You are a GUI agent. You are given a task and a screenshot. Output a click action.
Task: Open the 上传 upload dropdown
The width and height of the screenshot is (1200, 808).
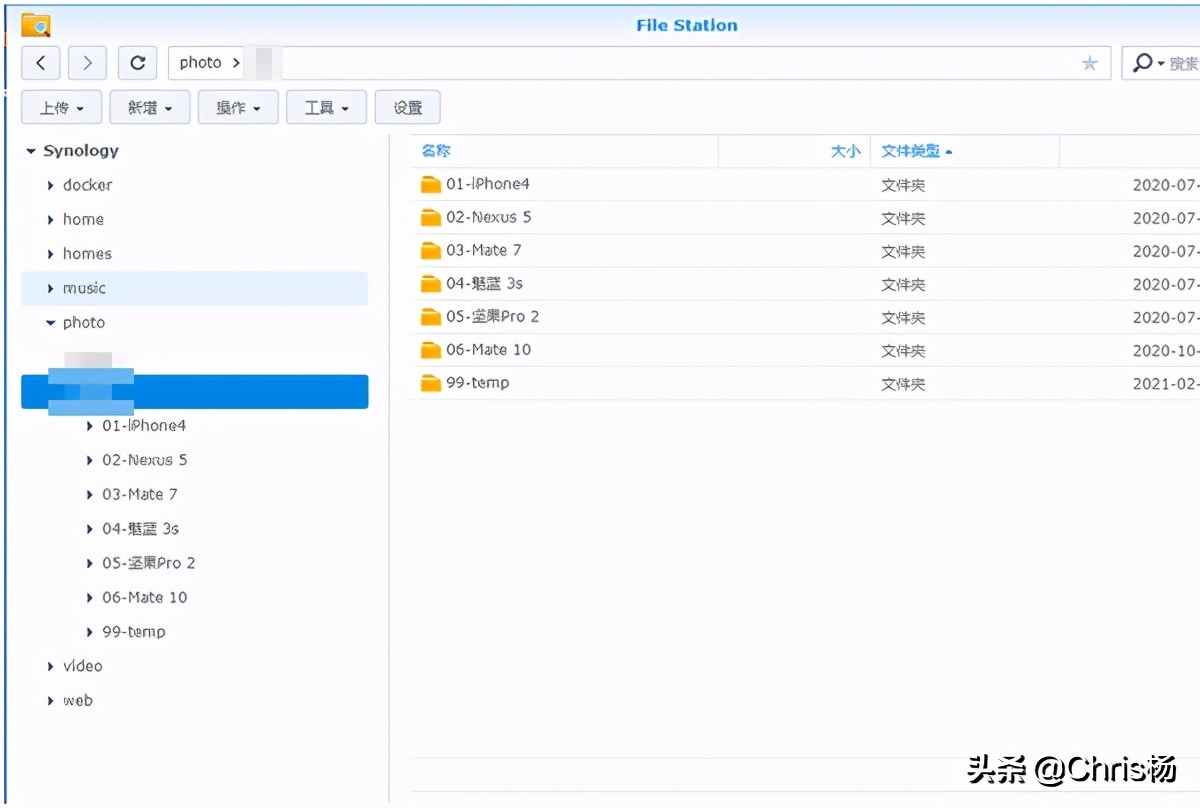tap(61, 108)
